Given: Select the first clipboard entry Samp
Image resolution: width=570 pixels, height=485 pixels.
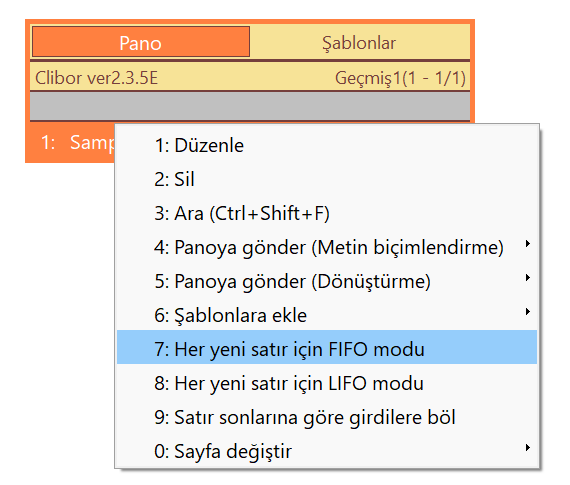Looking at the screenshot, I should (72, 143).
